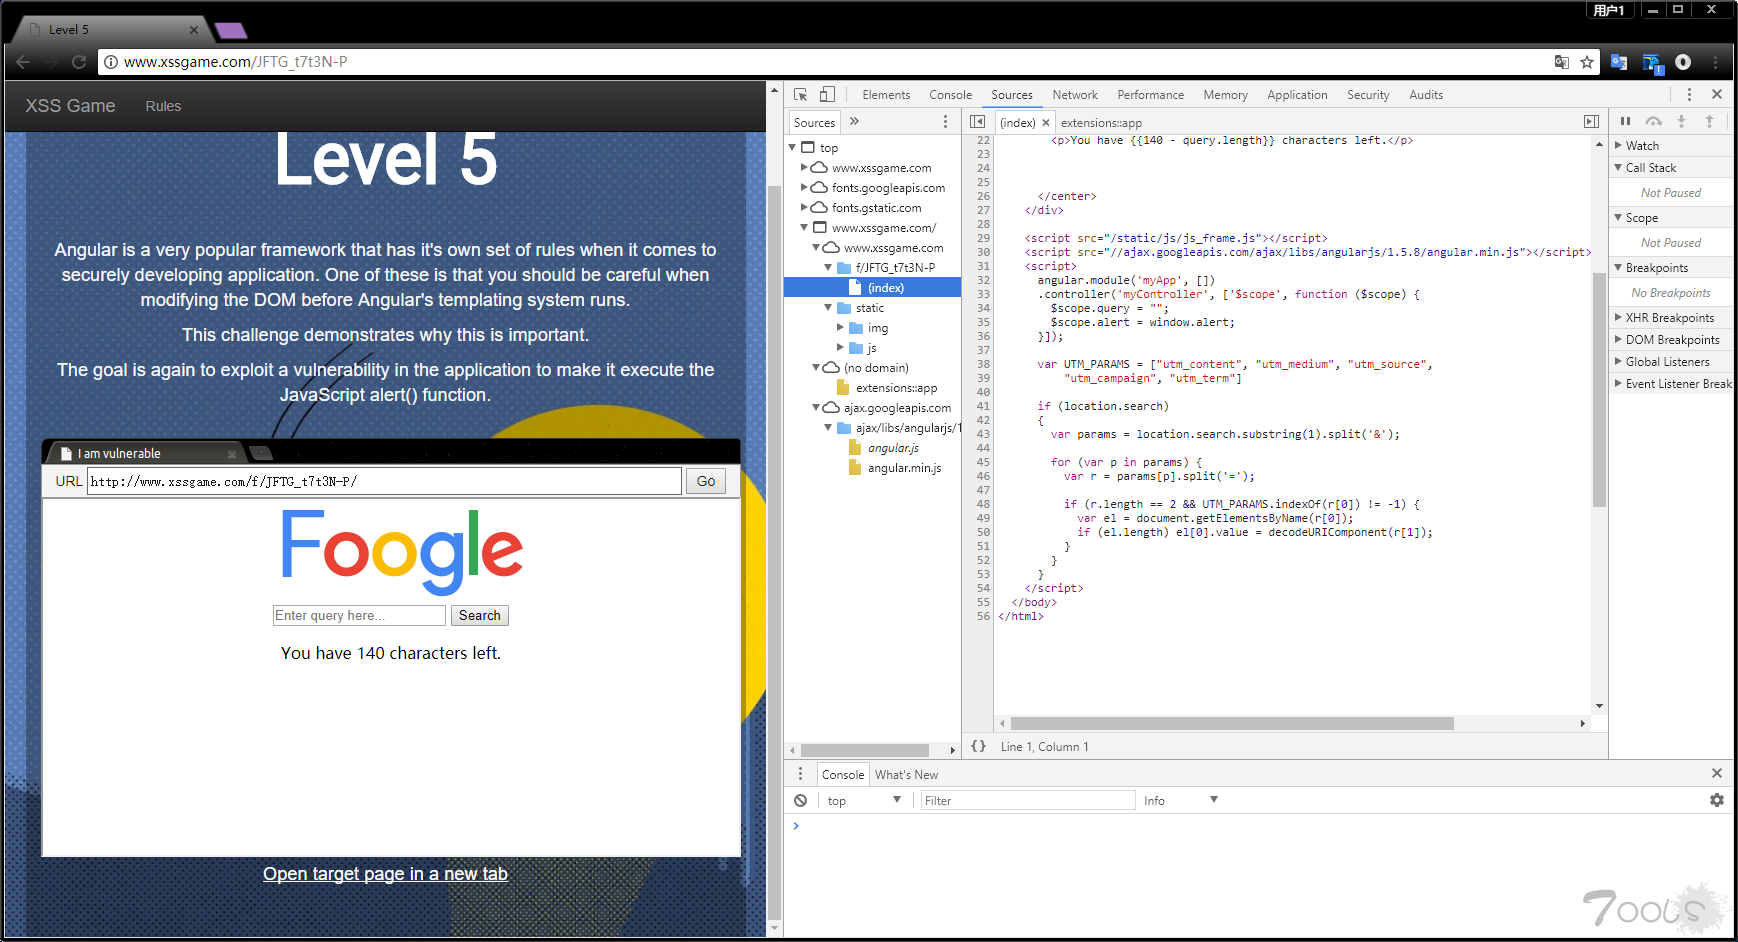
Task: Expand XHR Breakpoints section
Action: pos(1618,317)
